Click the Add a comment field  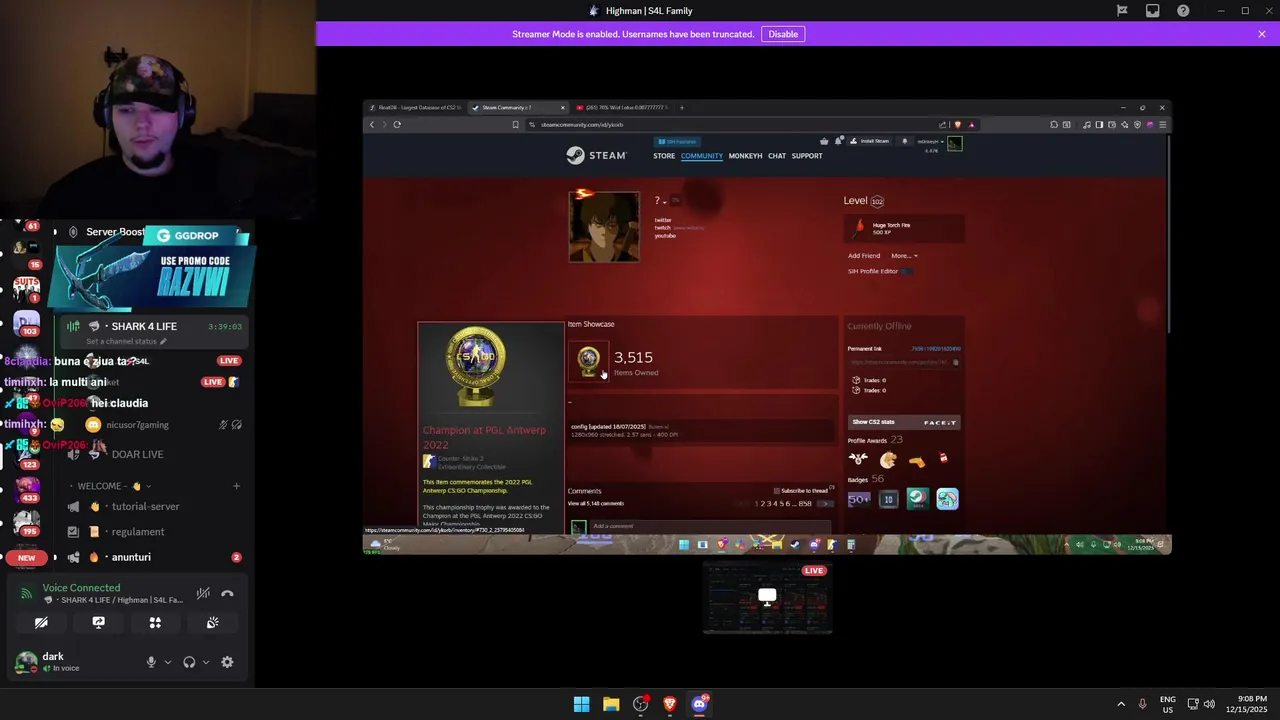710,526
